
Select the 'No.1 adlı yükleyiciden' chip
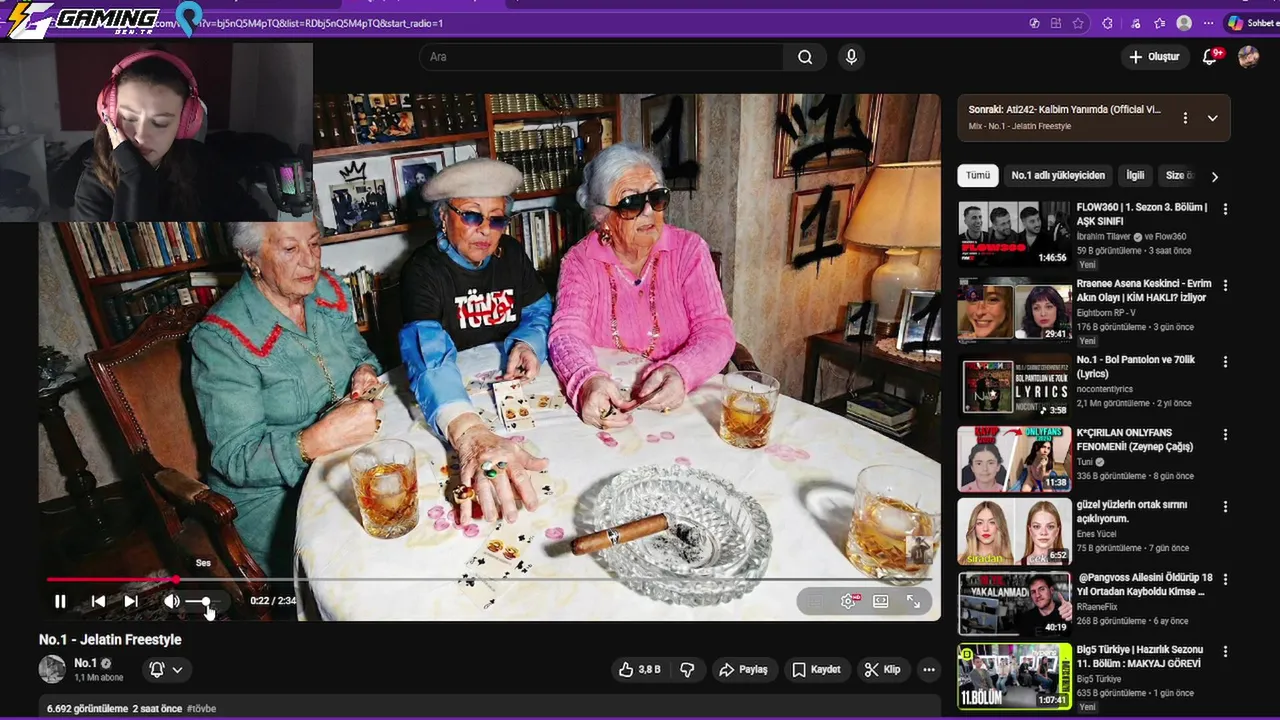tap(1058, 175)
